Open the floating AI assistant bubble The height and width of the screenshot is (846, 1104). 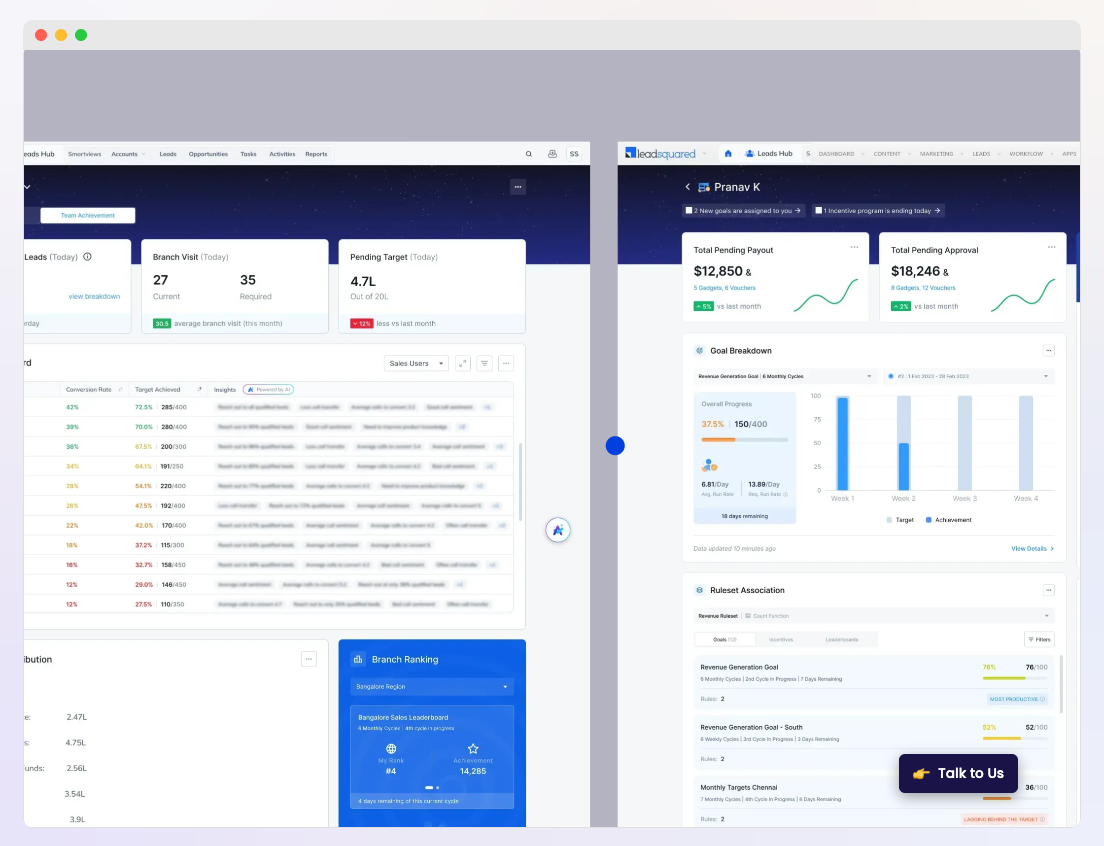[x=557, y=530]
